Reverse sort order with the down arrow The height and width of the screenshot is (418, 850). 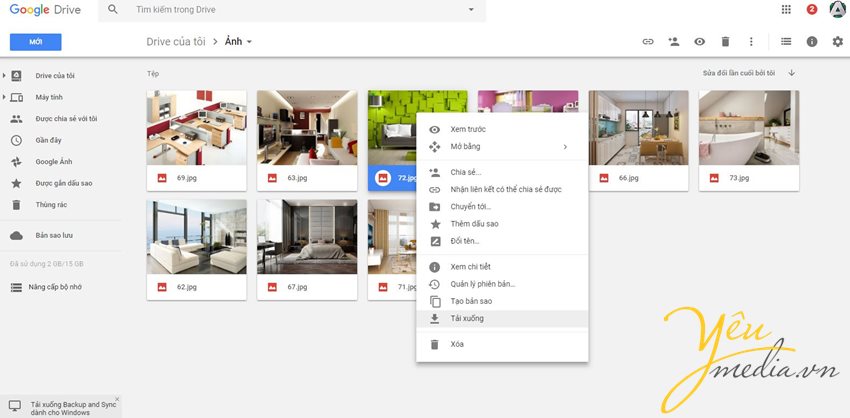791,73
